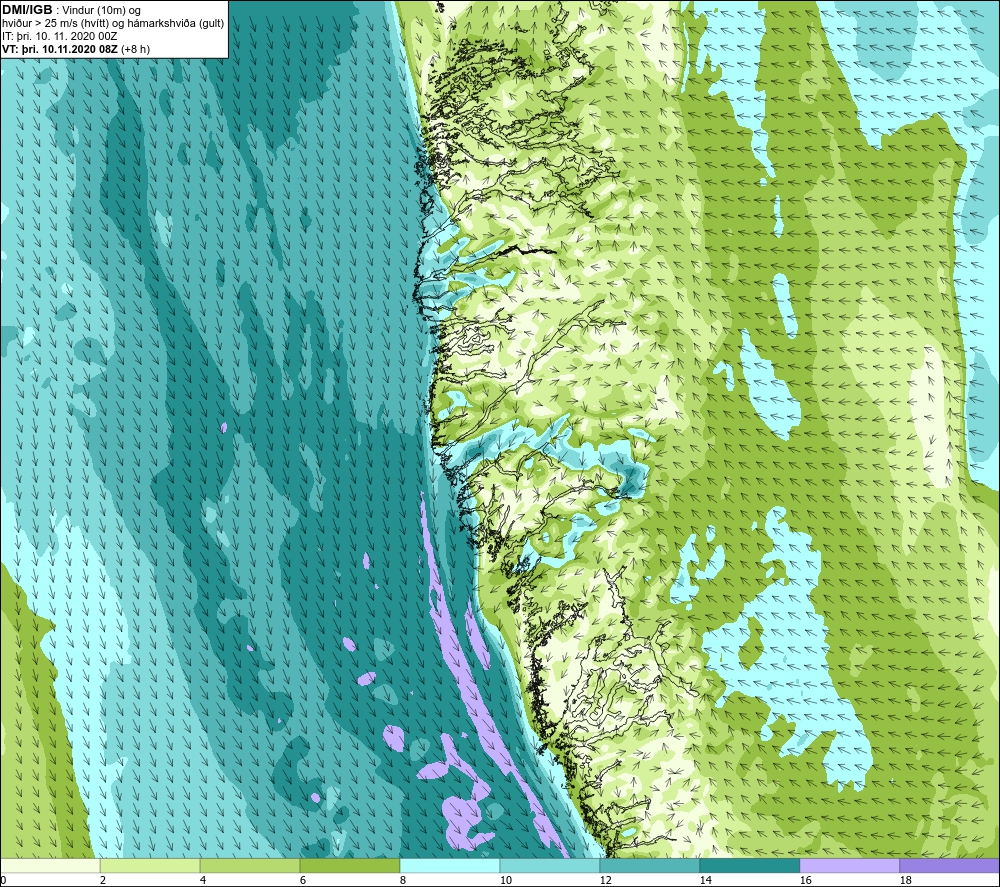Click the legend label '6'
Viewport: 1000px width, 887px height.
tap(303, 880)
